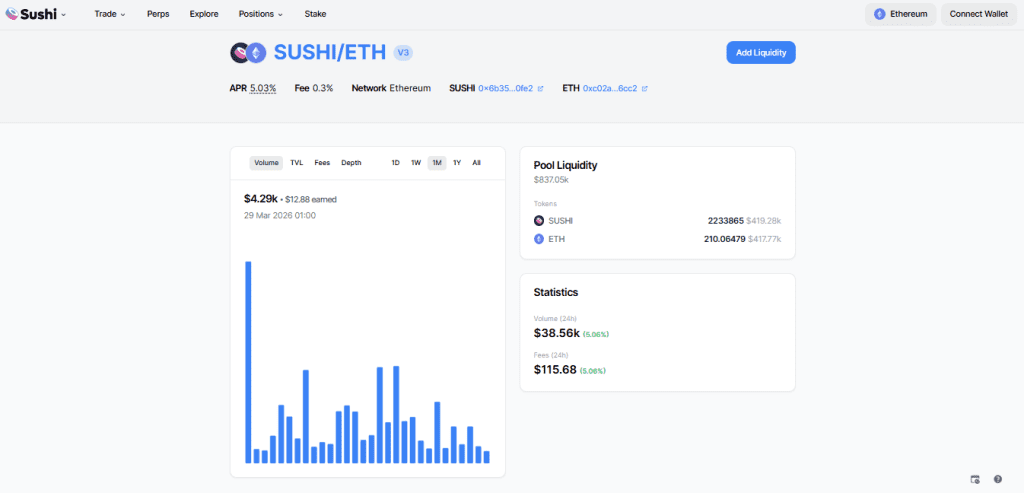This screenshot has height=493, width=1024.
Task: Set chart range to 1D
Action: (396, 163)
